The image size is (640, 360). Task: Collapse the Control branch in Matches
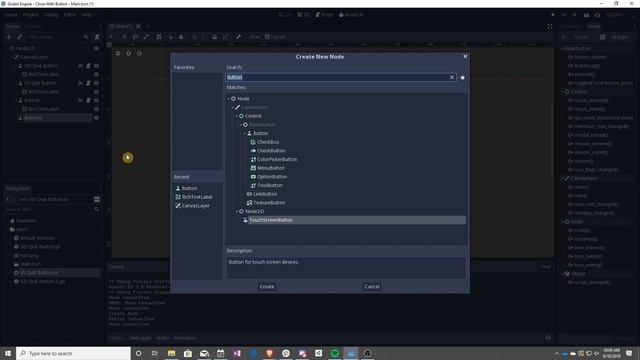point(237,116)
